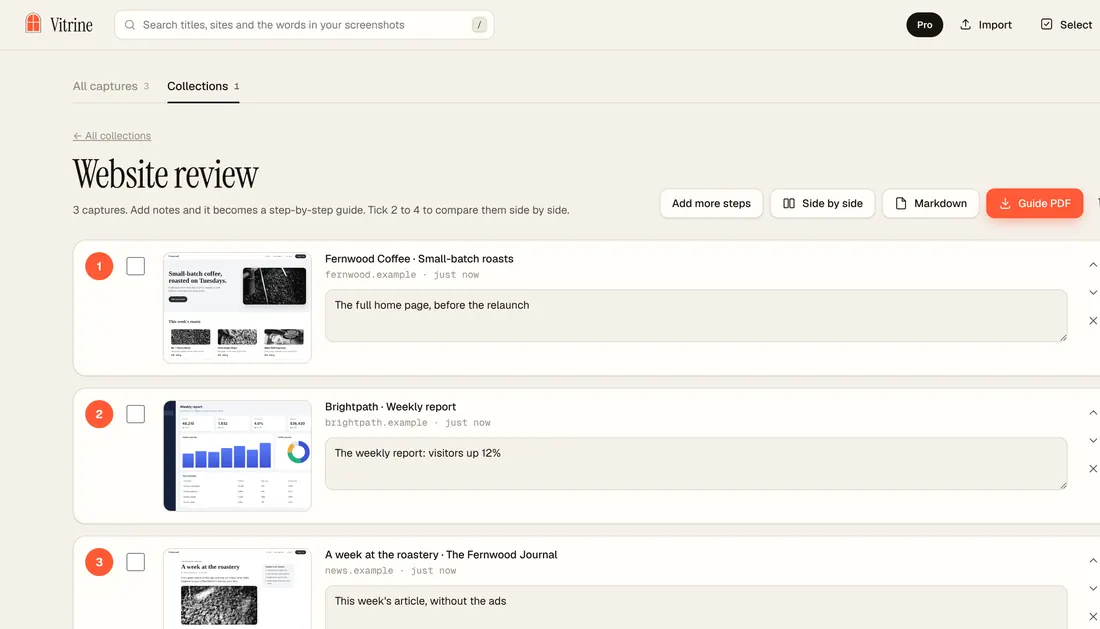Open the Pro plan badge

(925, 25)
